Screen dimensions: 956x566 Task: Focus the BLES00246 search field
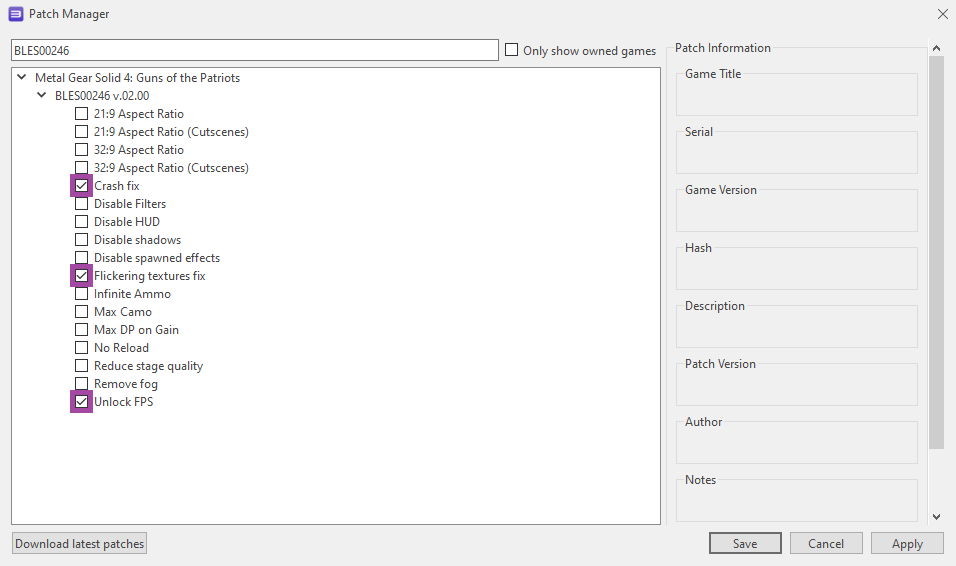[254, 50]
